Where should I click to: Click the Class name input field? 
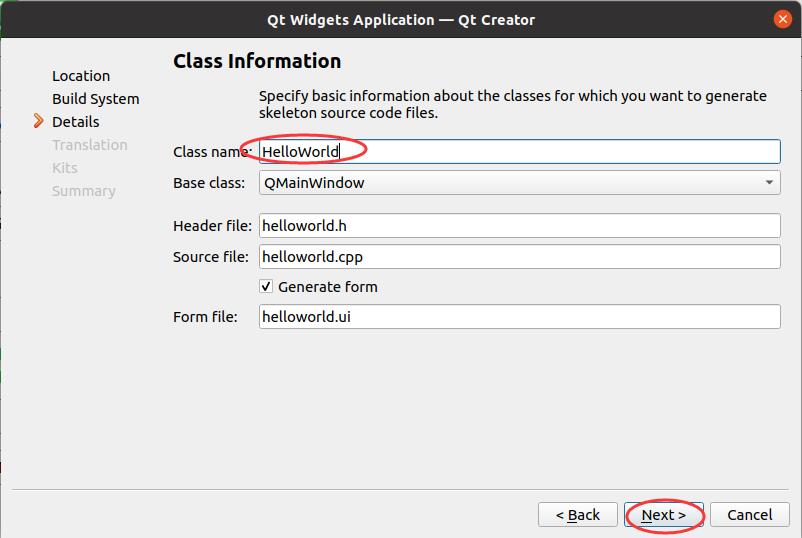coord(520,151)
